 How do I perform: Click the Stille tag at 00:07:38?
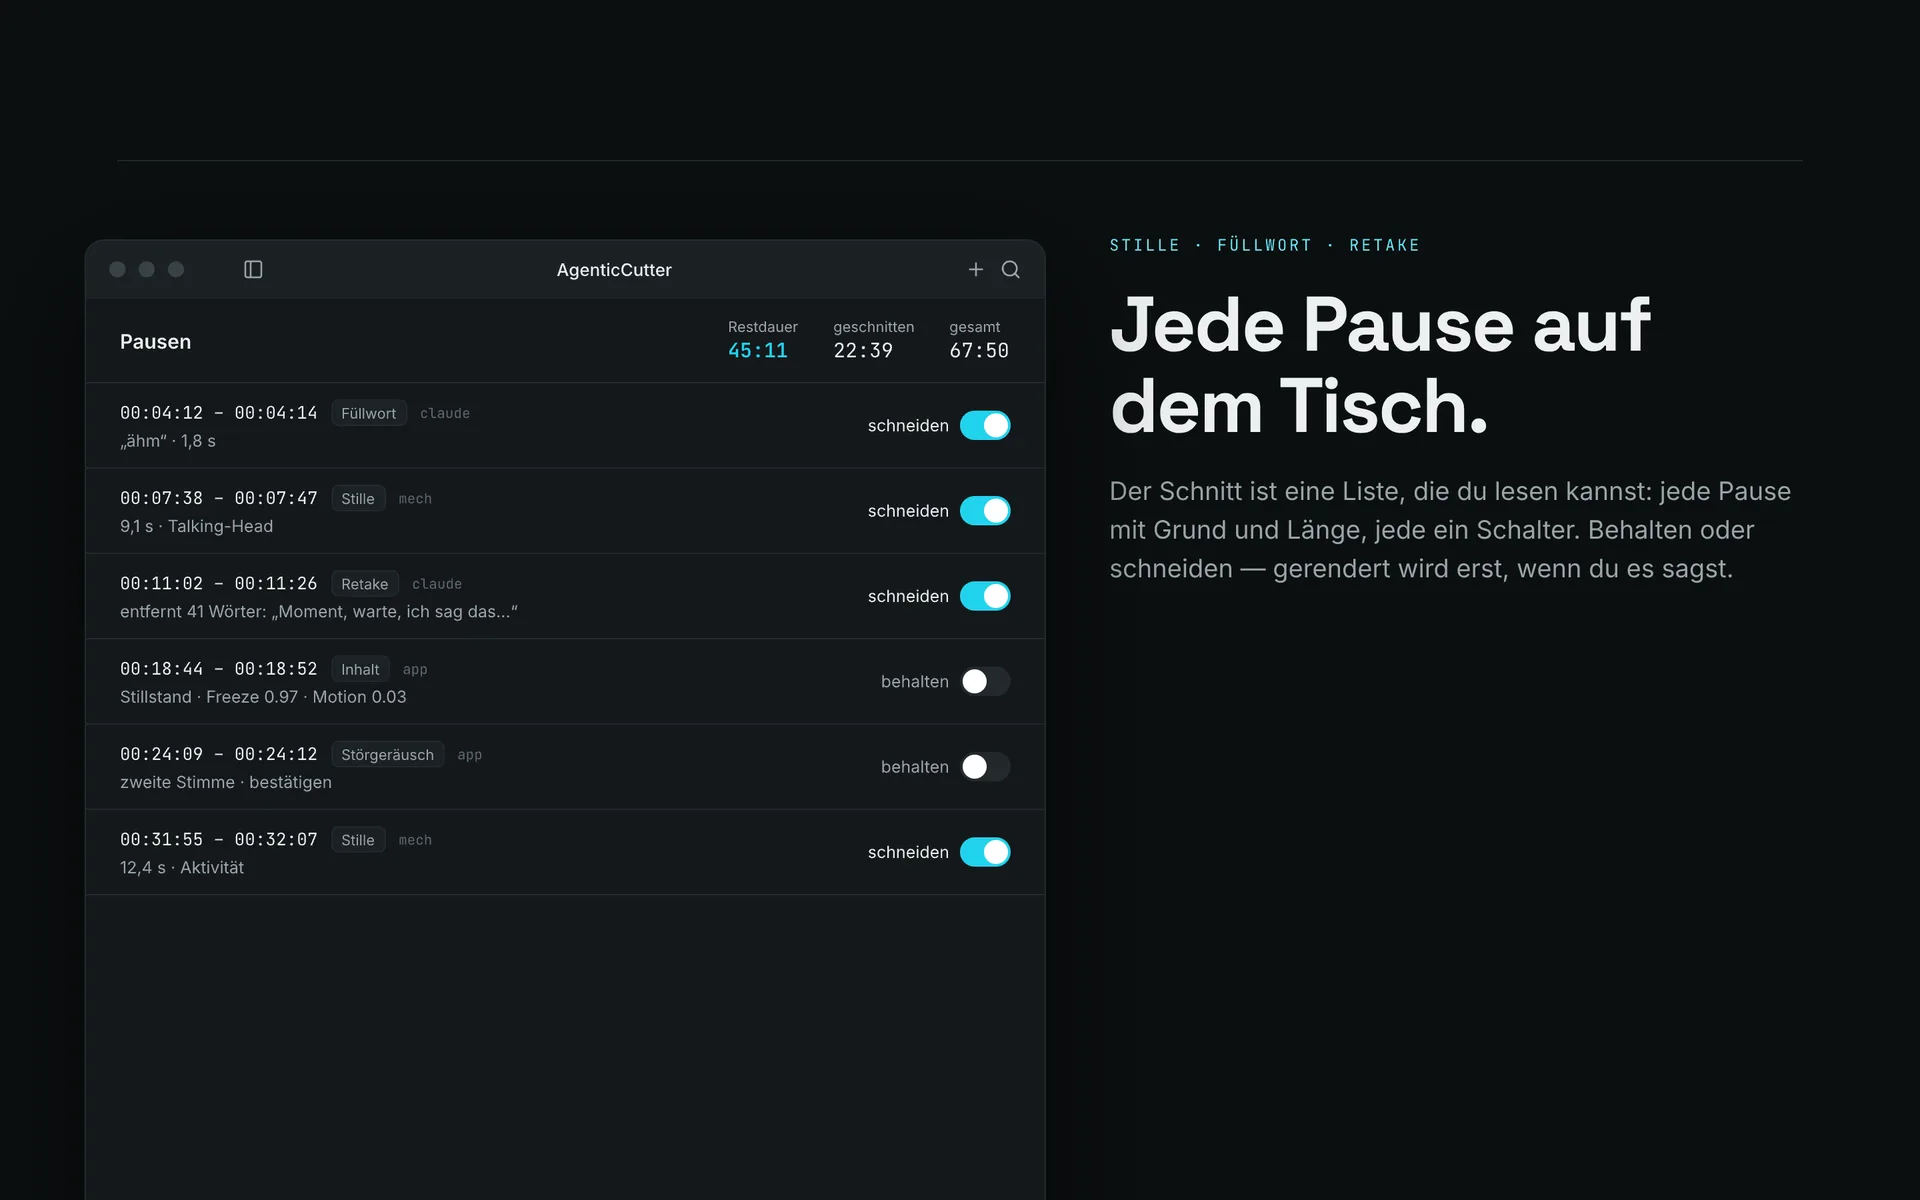[358, 499]
